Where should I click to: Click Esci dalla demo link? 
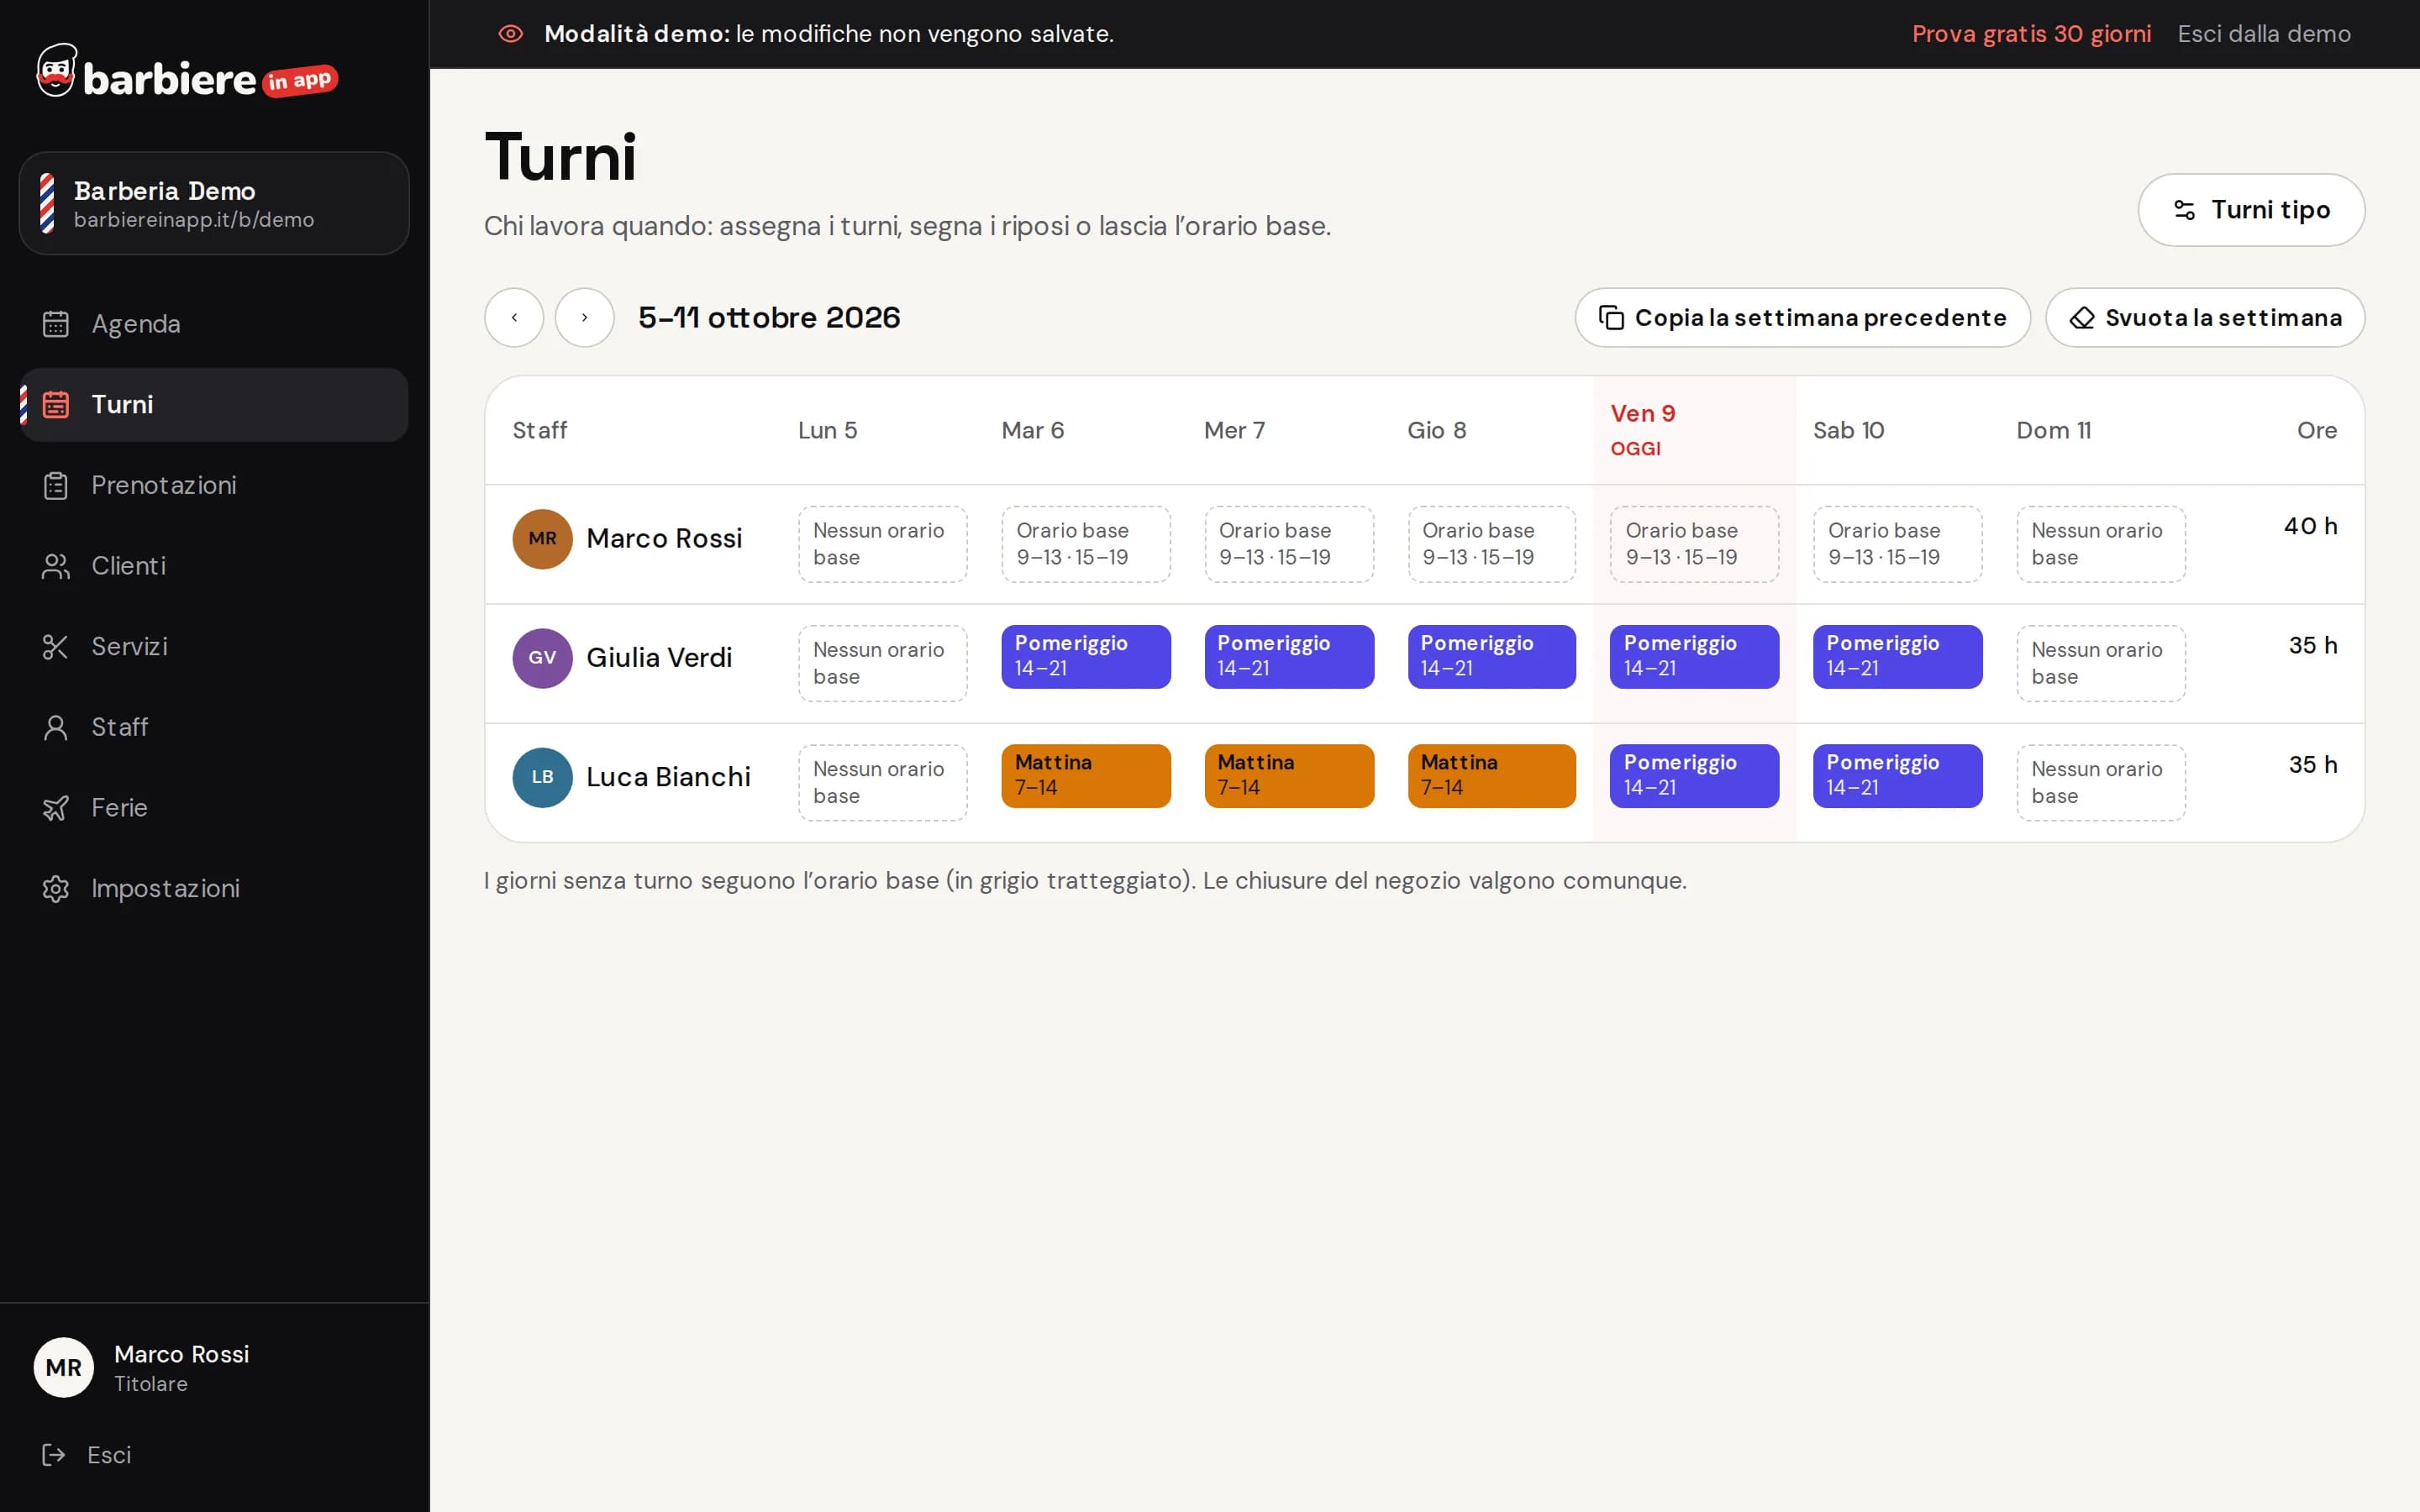click(x=2264, y=34)
